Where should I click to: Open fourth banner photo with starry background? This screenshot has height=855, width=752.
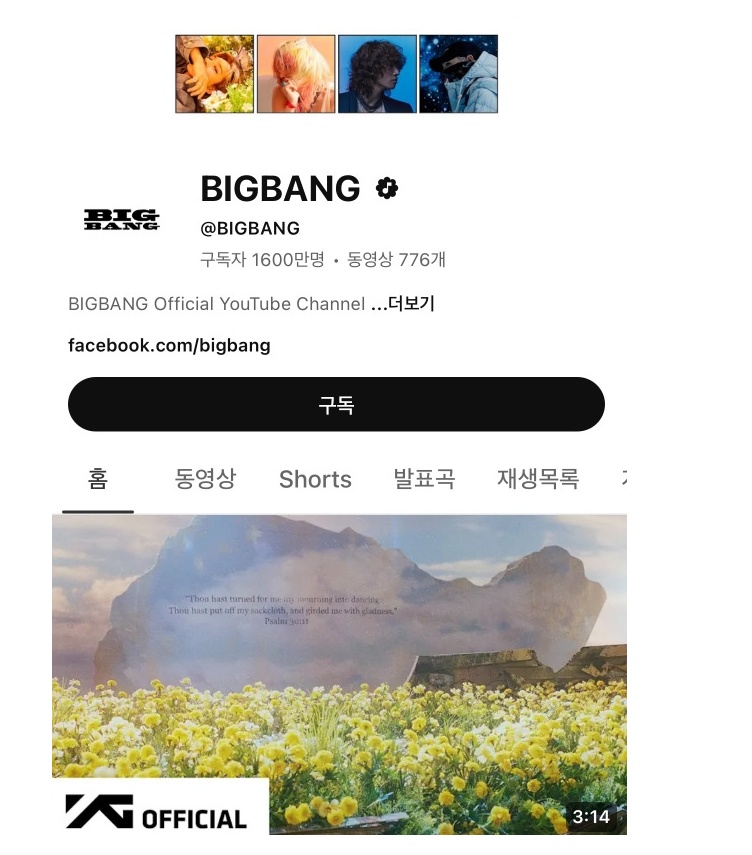click(459, 74)
